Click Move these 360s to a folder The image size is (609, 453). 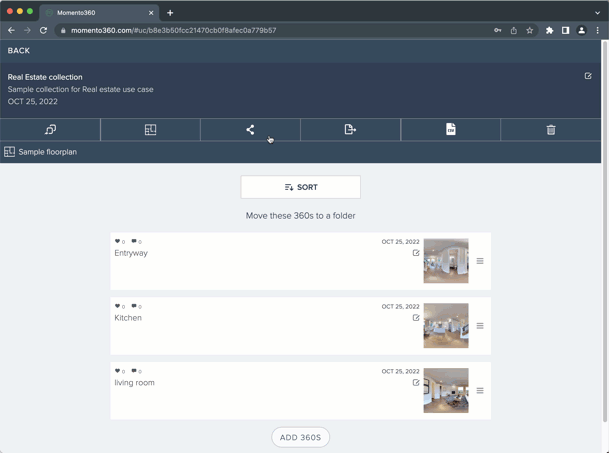pyautogui.click(x=301, y=216)
